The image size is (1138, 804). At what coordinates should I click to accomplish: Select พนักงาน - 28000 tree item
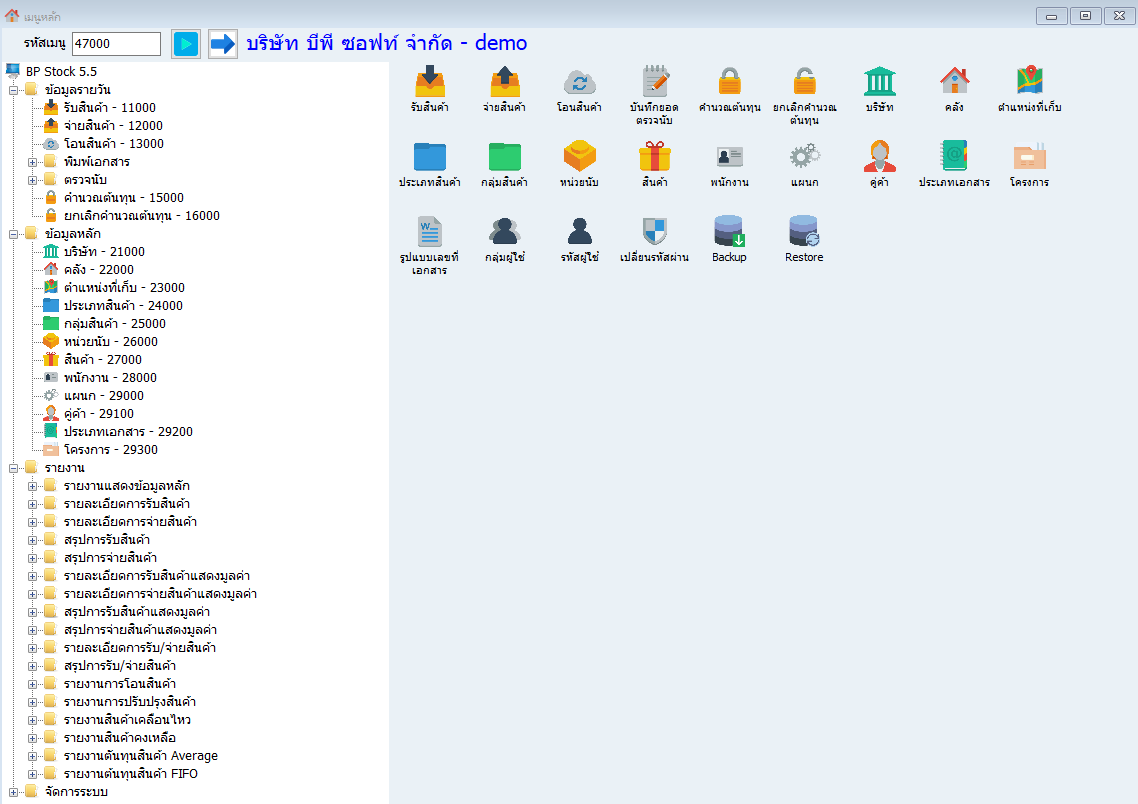[110, 377]
